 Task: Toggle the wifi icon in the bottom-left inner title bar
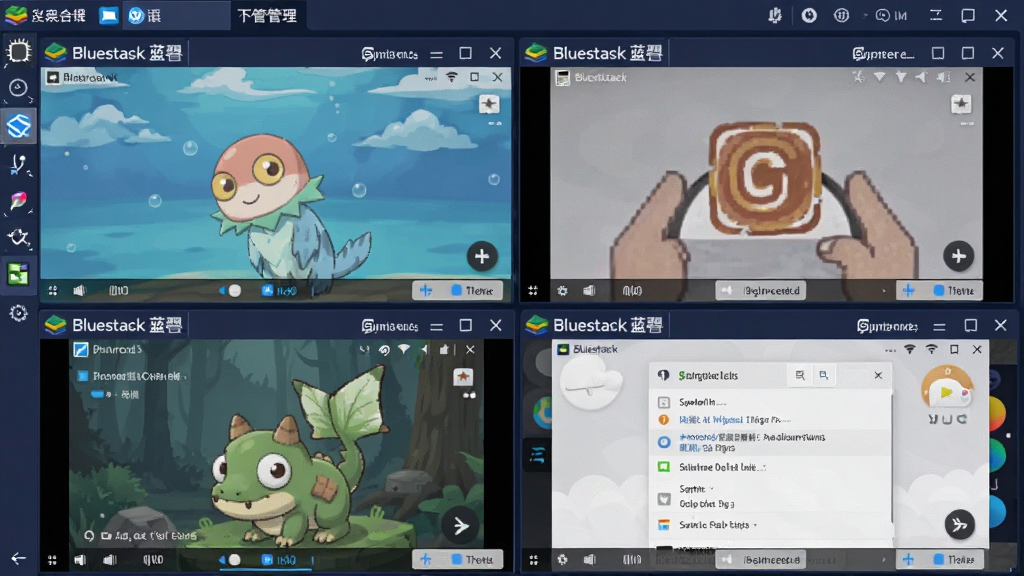(x=404, y=349)
